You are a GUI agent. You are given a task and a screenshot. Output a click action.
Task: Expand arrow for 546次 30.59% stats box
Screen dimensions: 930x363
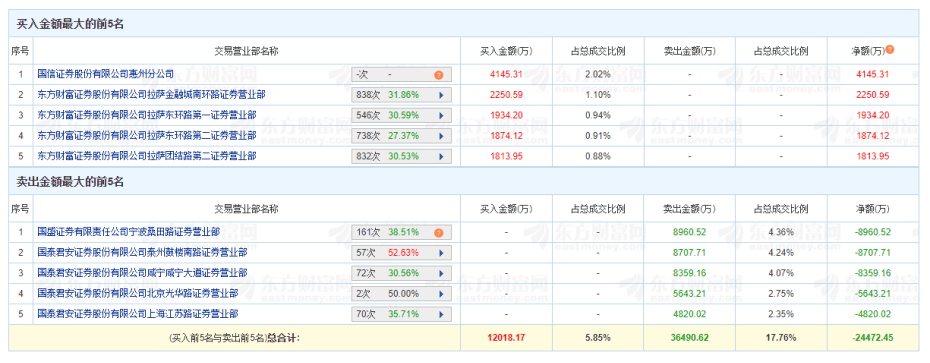(440, 116)
